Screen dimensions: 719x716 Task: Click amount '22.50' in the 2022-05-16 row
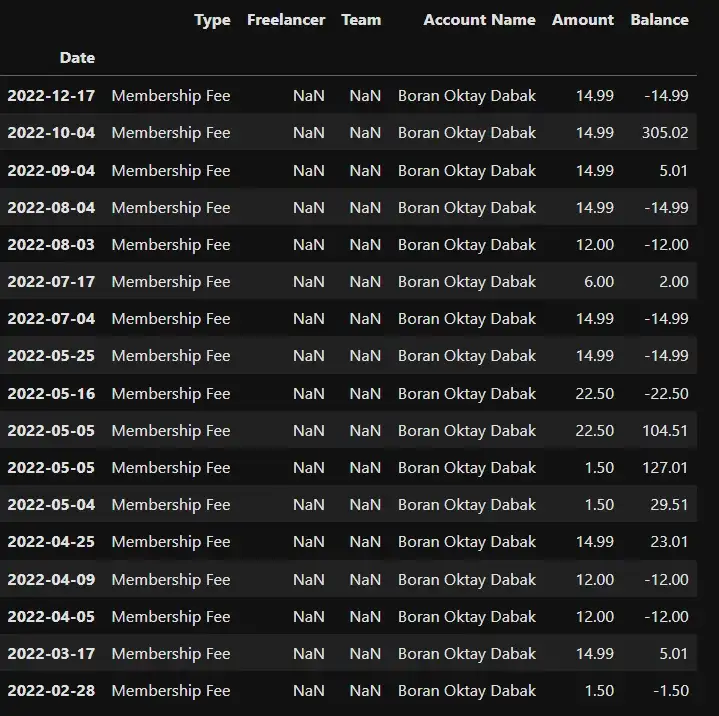[595, 394]
